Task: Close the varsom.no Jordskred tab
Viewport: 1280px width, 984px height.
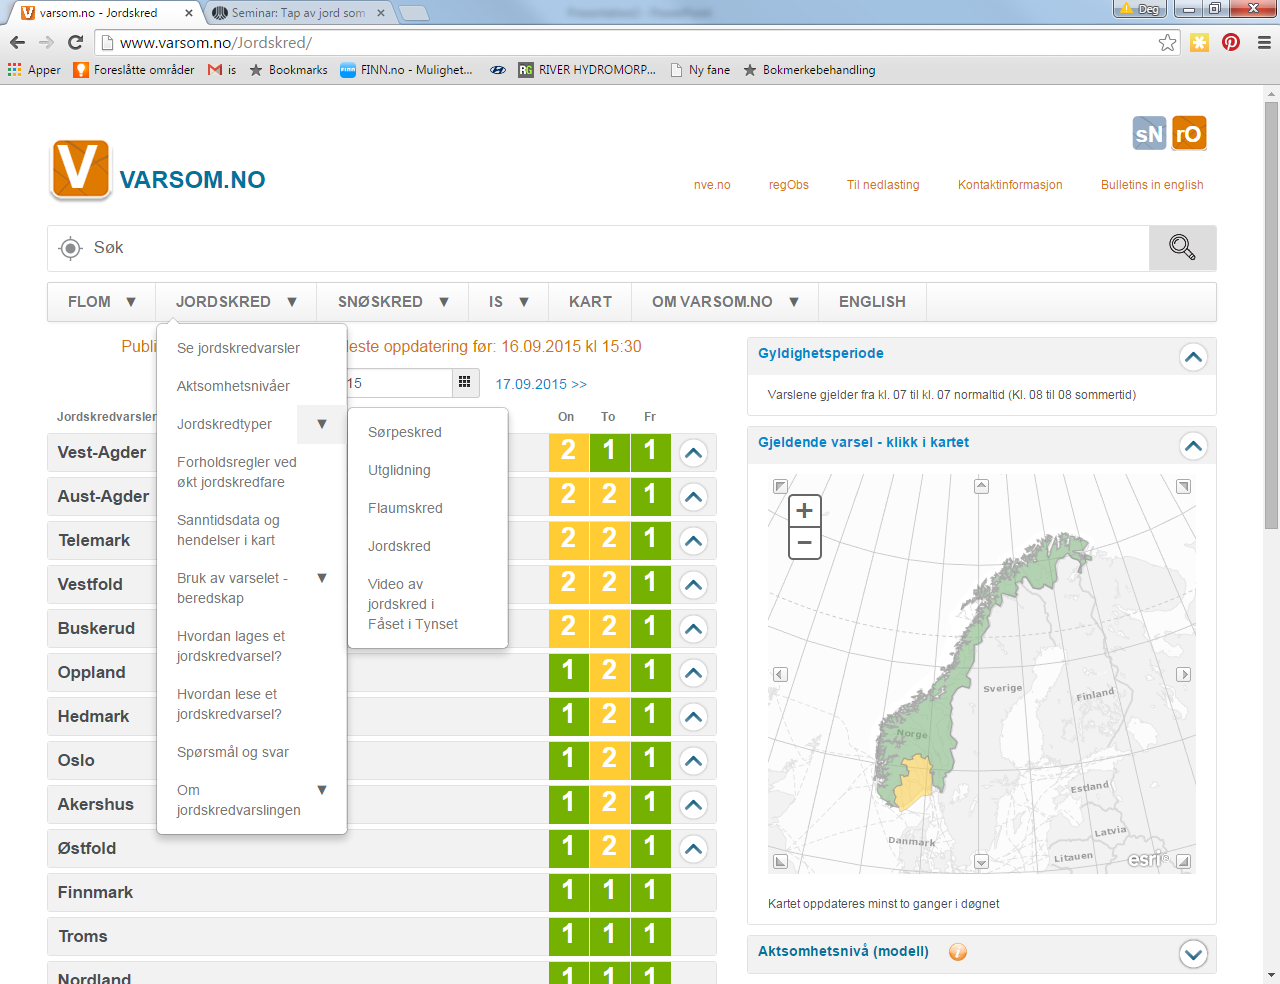Action: pyautogui.click(x=188, y=13)
